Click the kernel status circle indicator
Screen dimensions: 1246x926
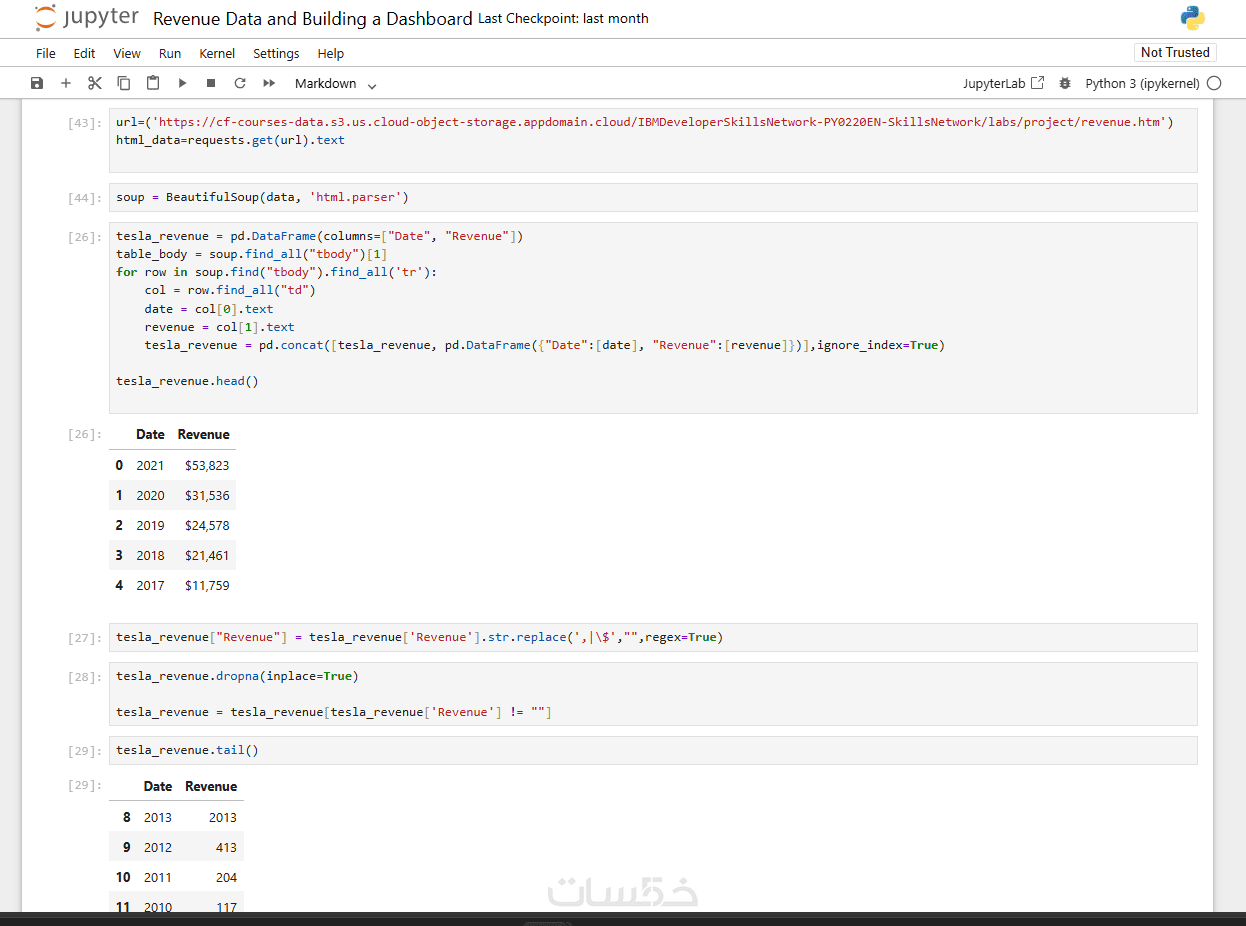tap(1214, 84)
